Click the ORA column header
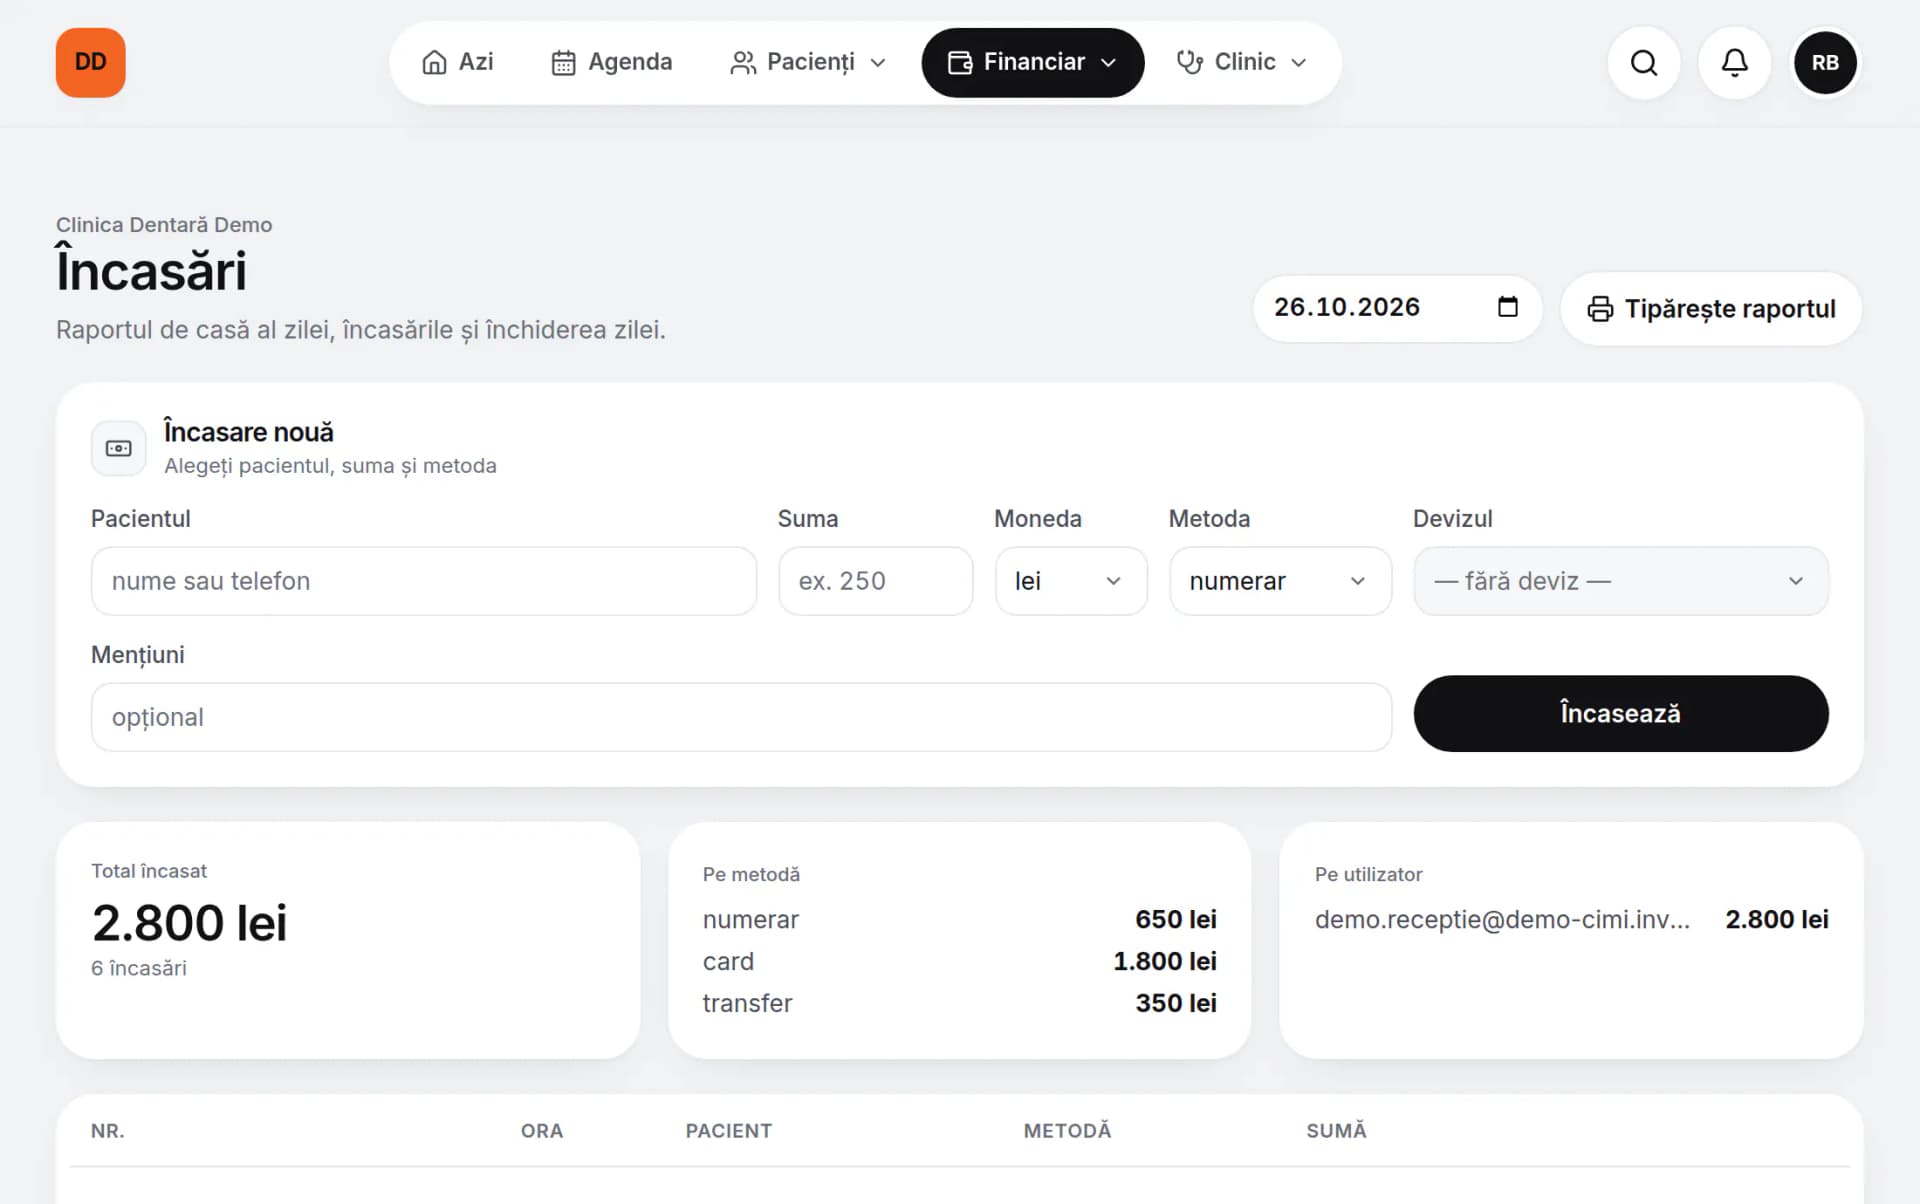The image size is (1920, 1204). point(541,1131)
